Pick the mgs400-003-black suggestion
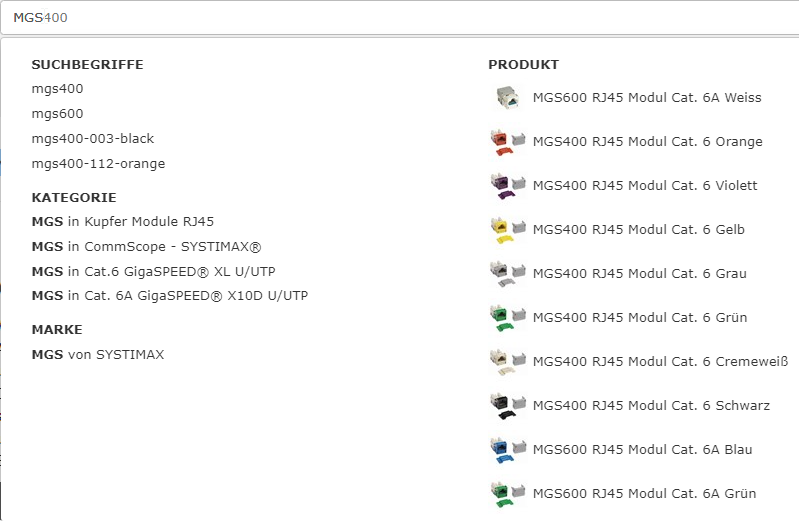 click(93, 139)
